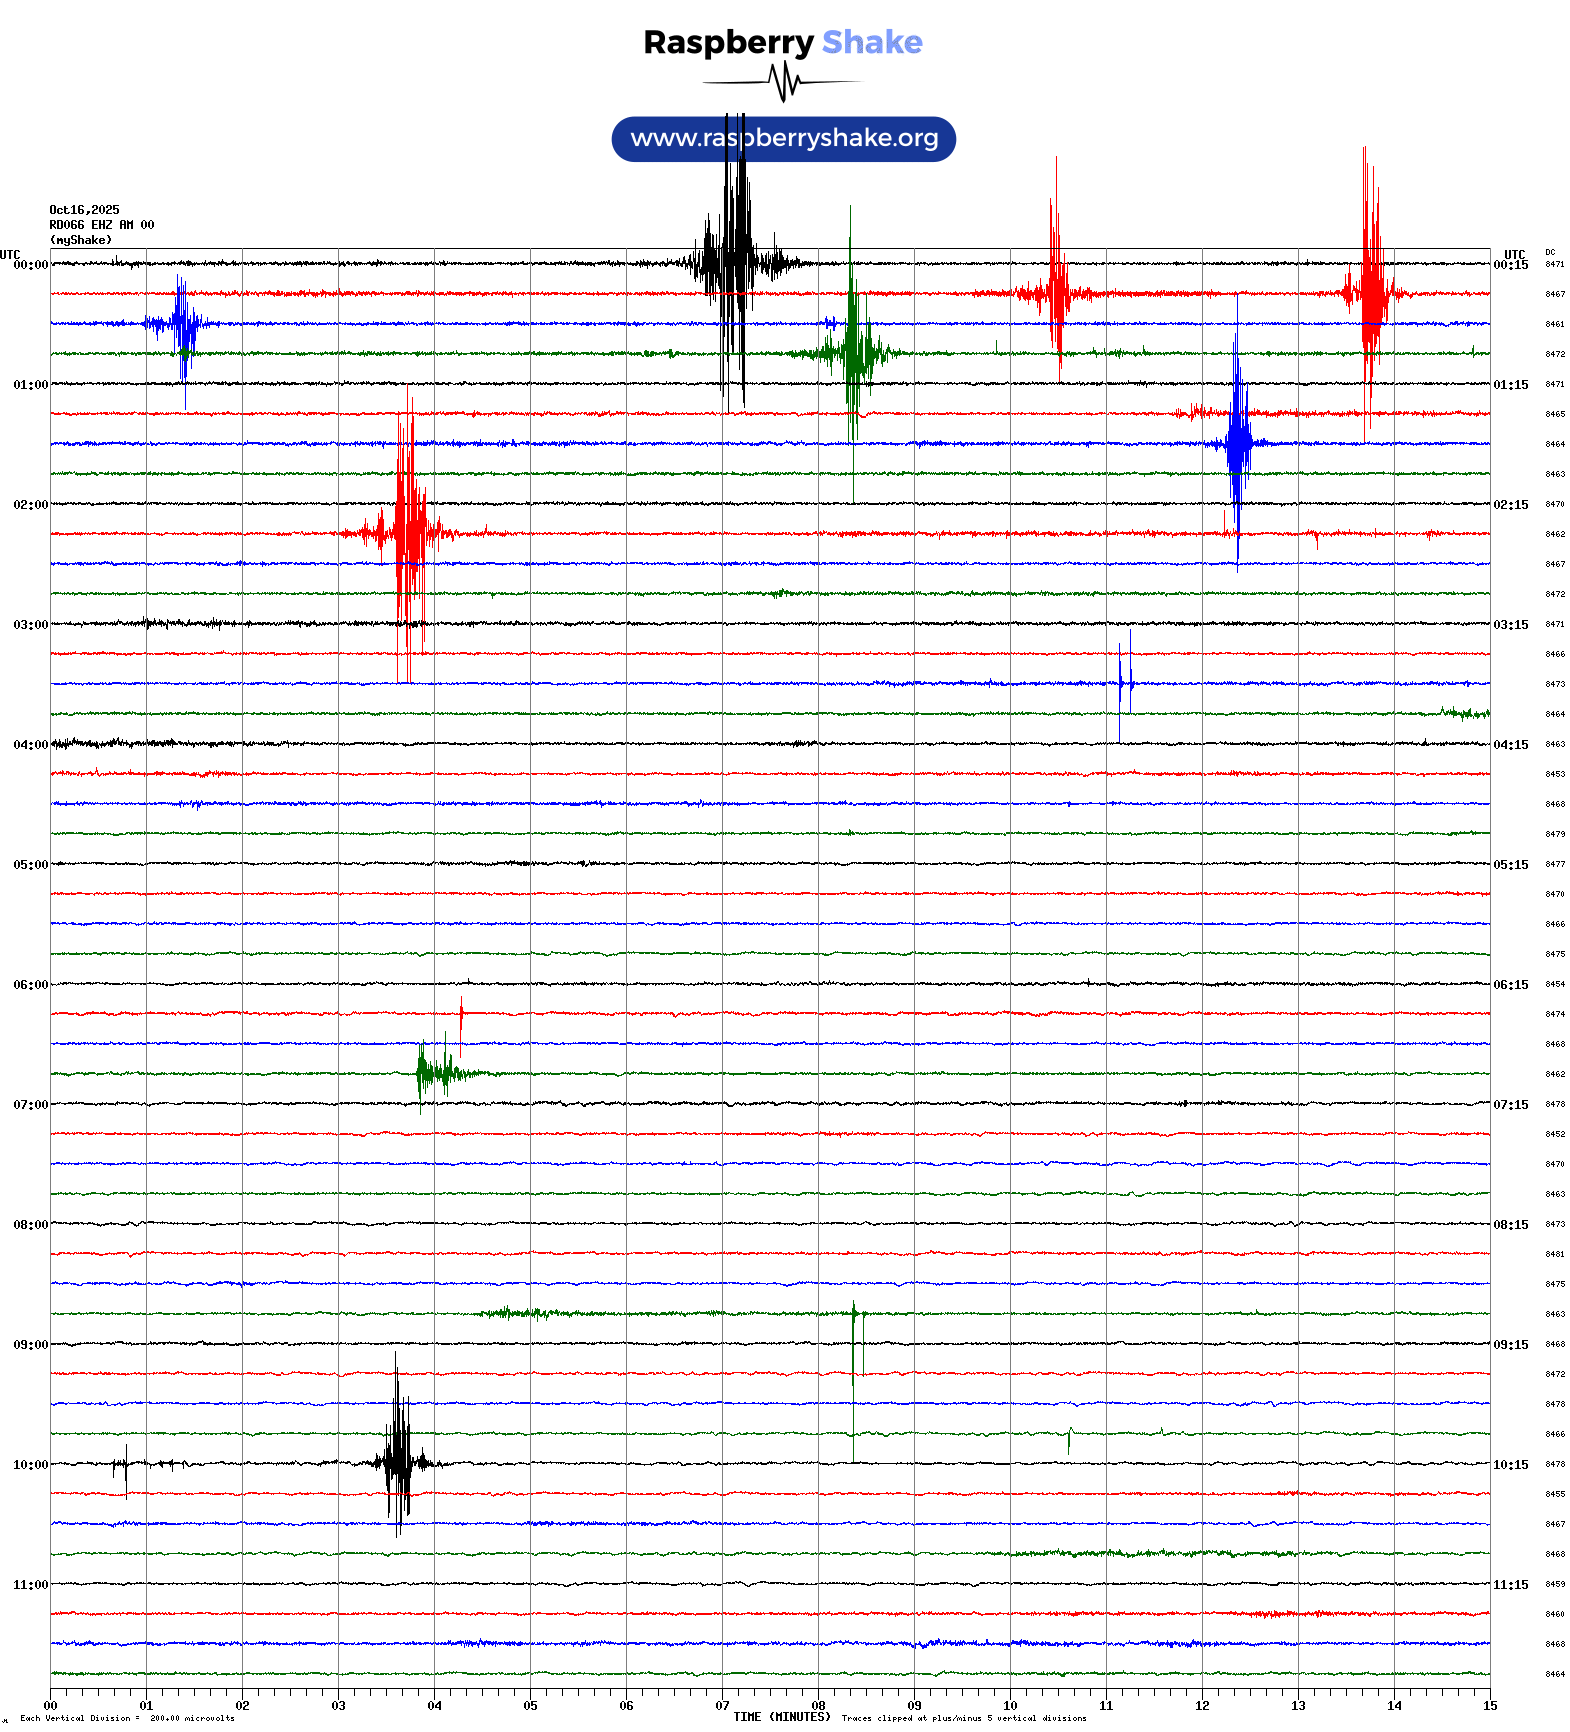Select the red burst near minute 14
Viewport: 1570px width, 1732px height.
tap(1370, 293)
